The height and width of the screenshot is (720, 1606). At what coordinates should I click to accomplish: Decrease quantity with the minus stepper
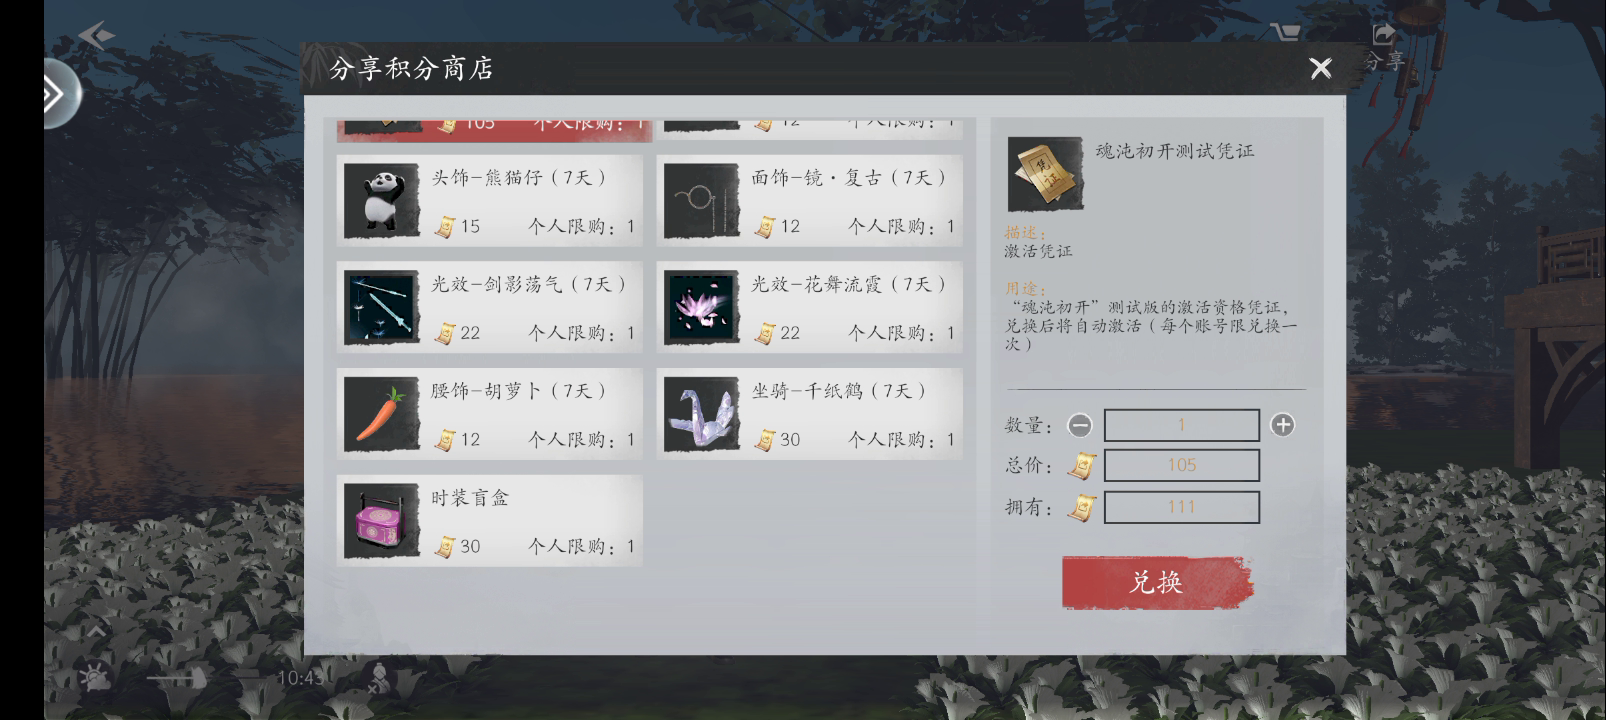[1080, 425]
